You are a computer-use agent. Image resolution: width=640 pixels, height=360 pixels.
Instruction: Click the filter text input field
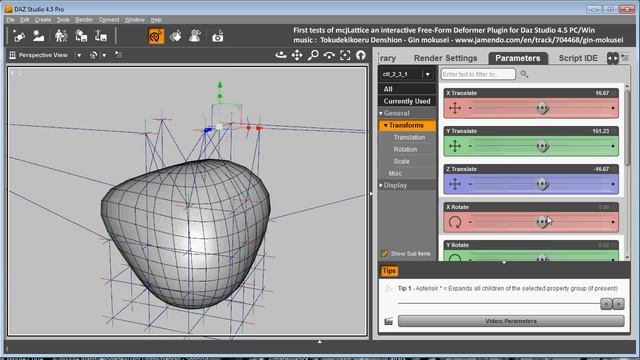pos(478,74)
